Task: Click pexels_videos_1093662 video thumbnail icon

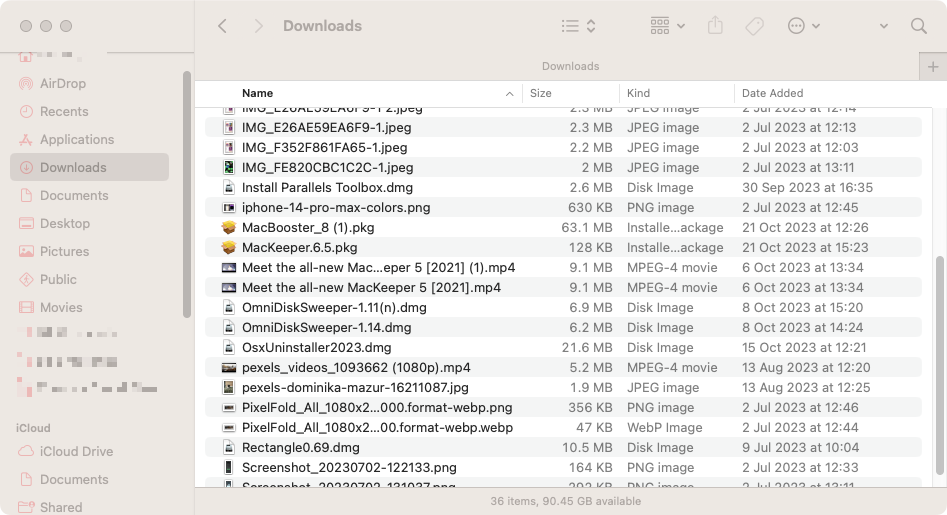Action: 228,368
